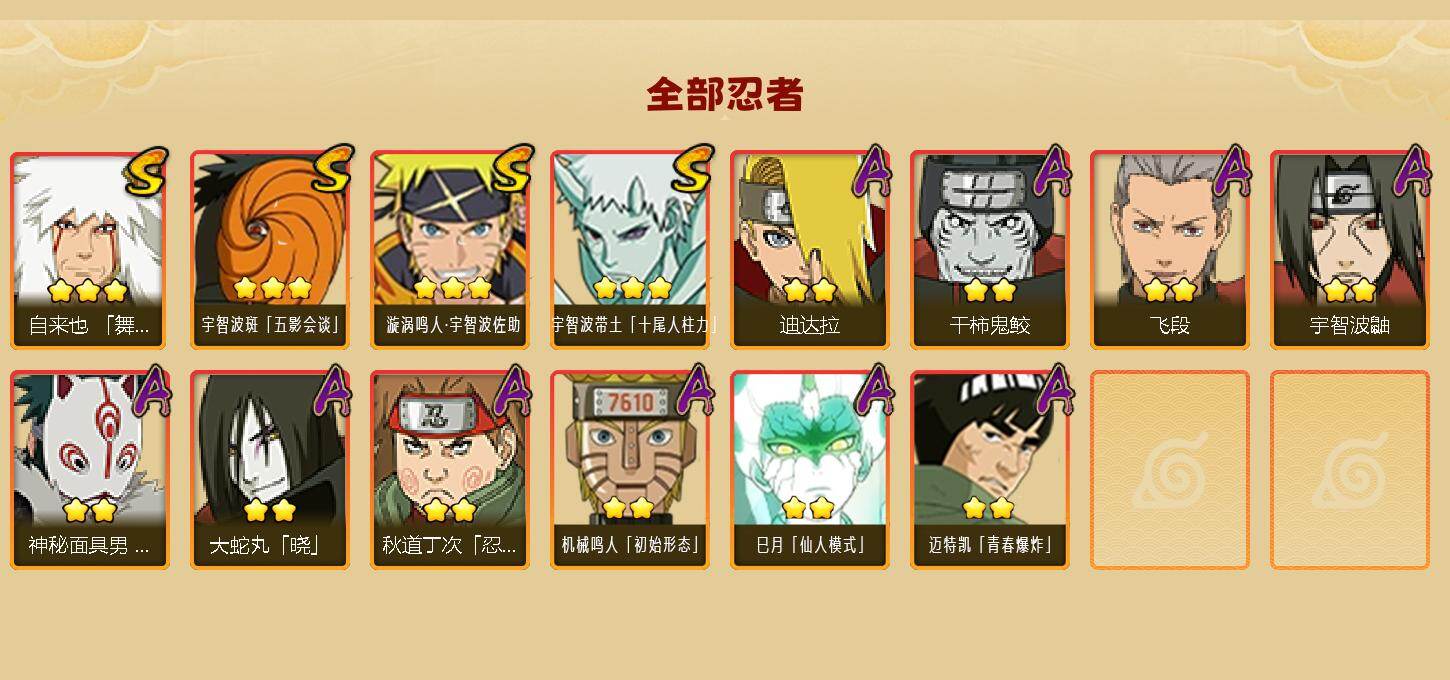Open the 宇智波斑「五影会谈」 ninja card
The height and width of the screenshot is (680, 1450).
[x=270, y=250]
